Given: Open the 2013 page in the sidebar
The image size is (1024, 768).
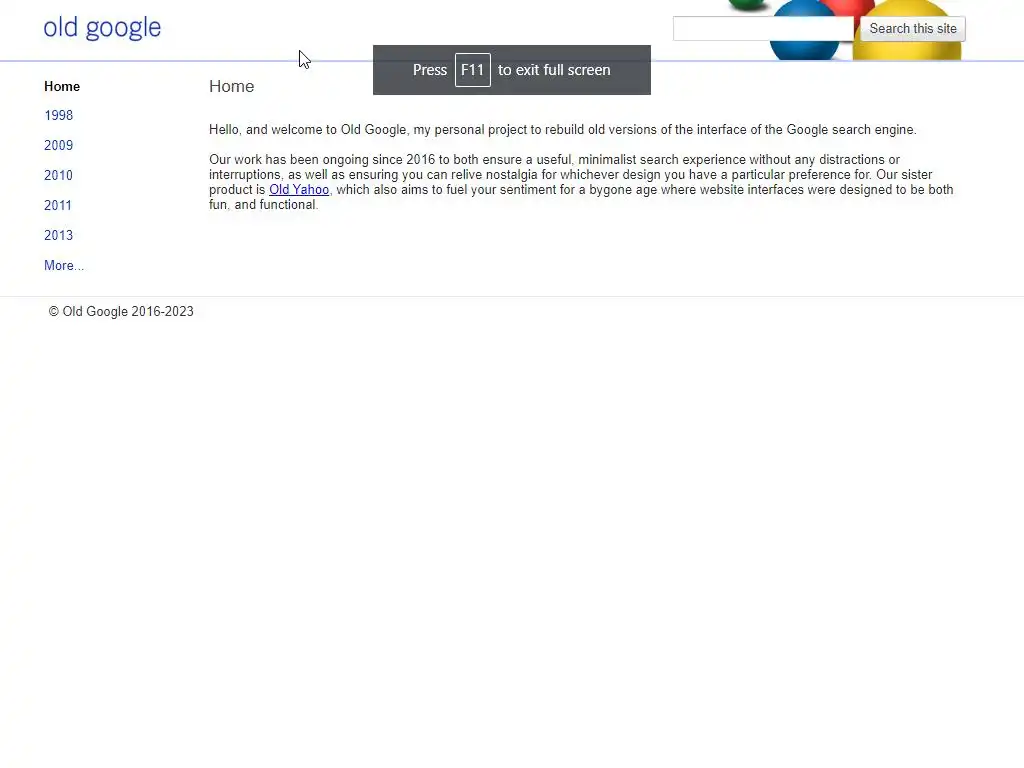Looking at the screenshot, I should point(59,236).
